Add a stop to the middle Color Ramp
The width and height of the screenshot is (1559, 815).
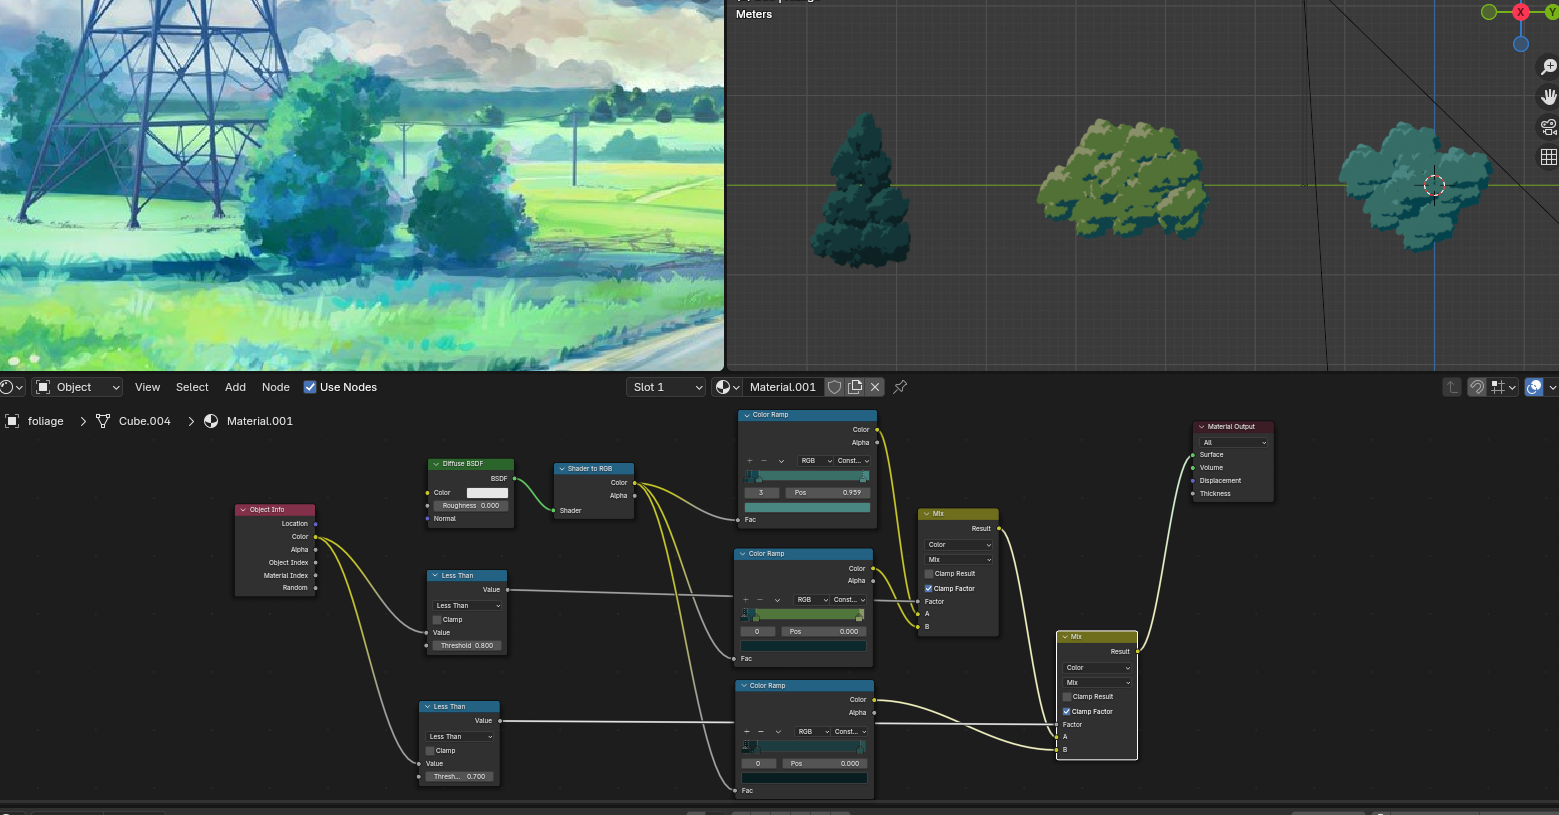pos(745,600)
